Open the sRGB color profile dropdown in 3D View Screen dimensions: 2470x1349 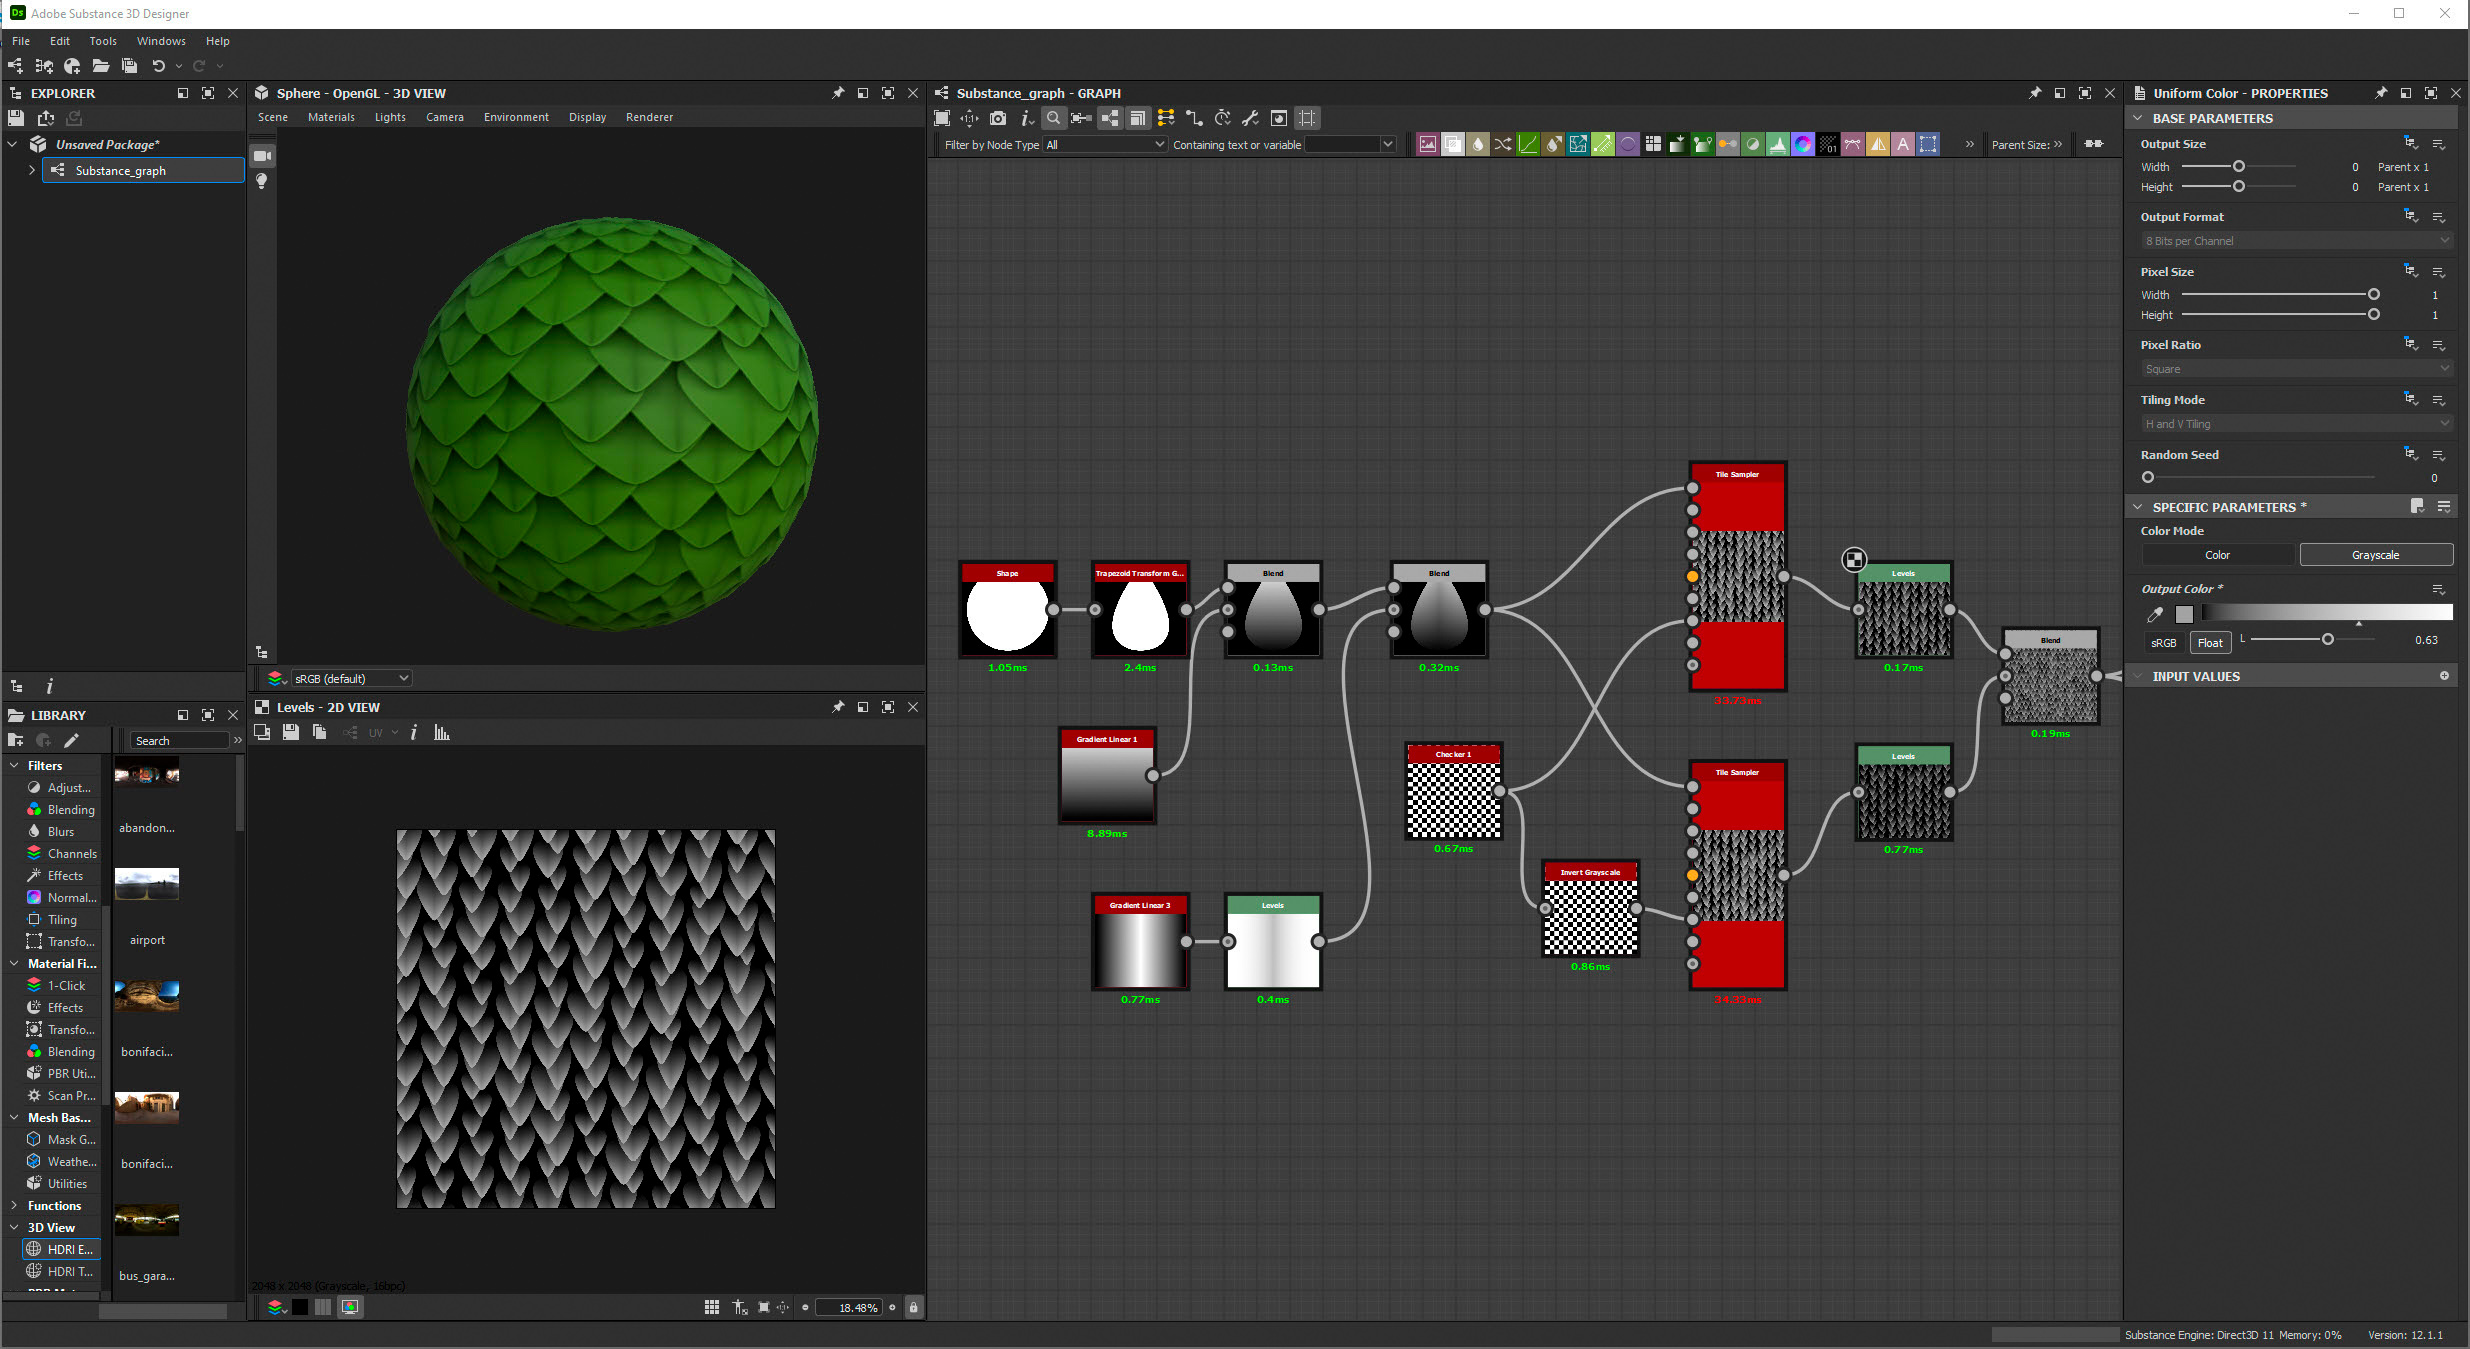350,677
